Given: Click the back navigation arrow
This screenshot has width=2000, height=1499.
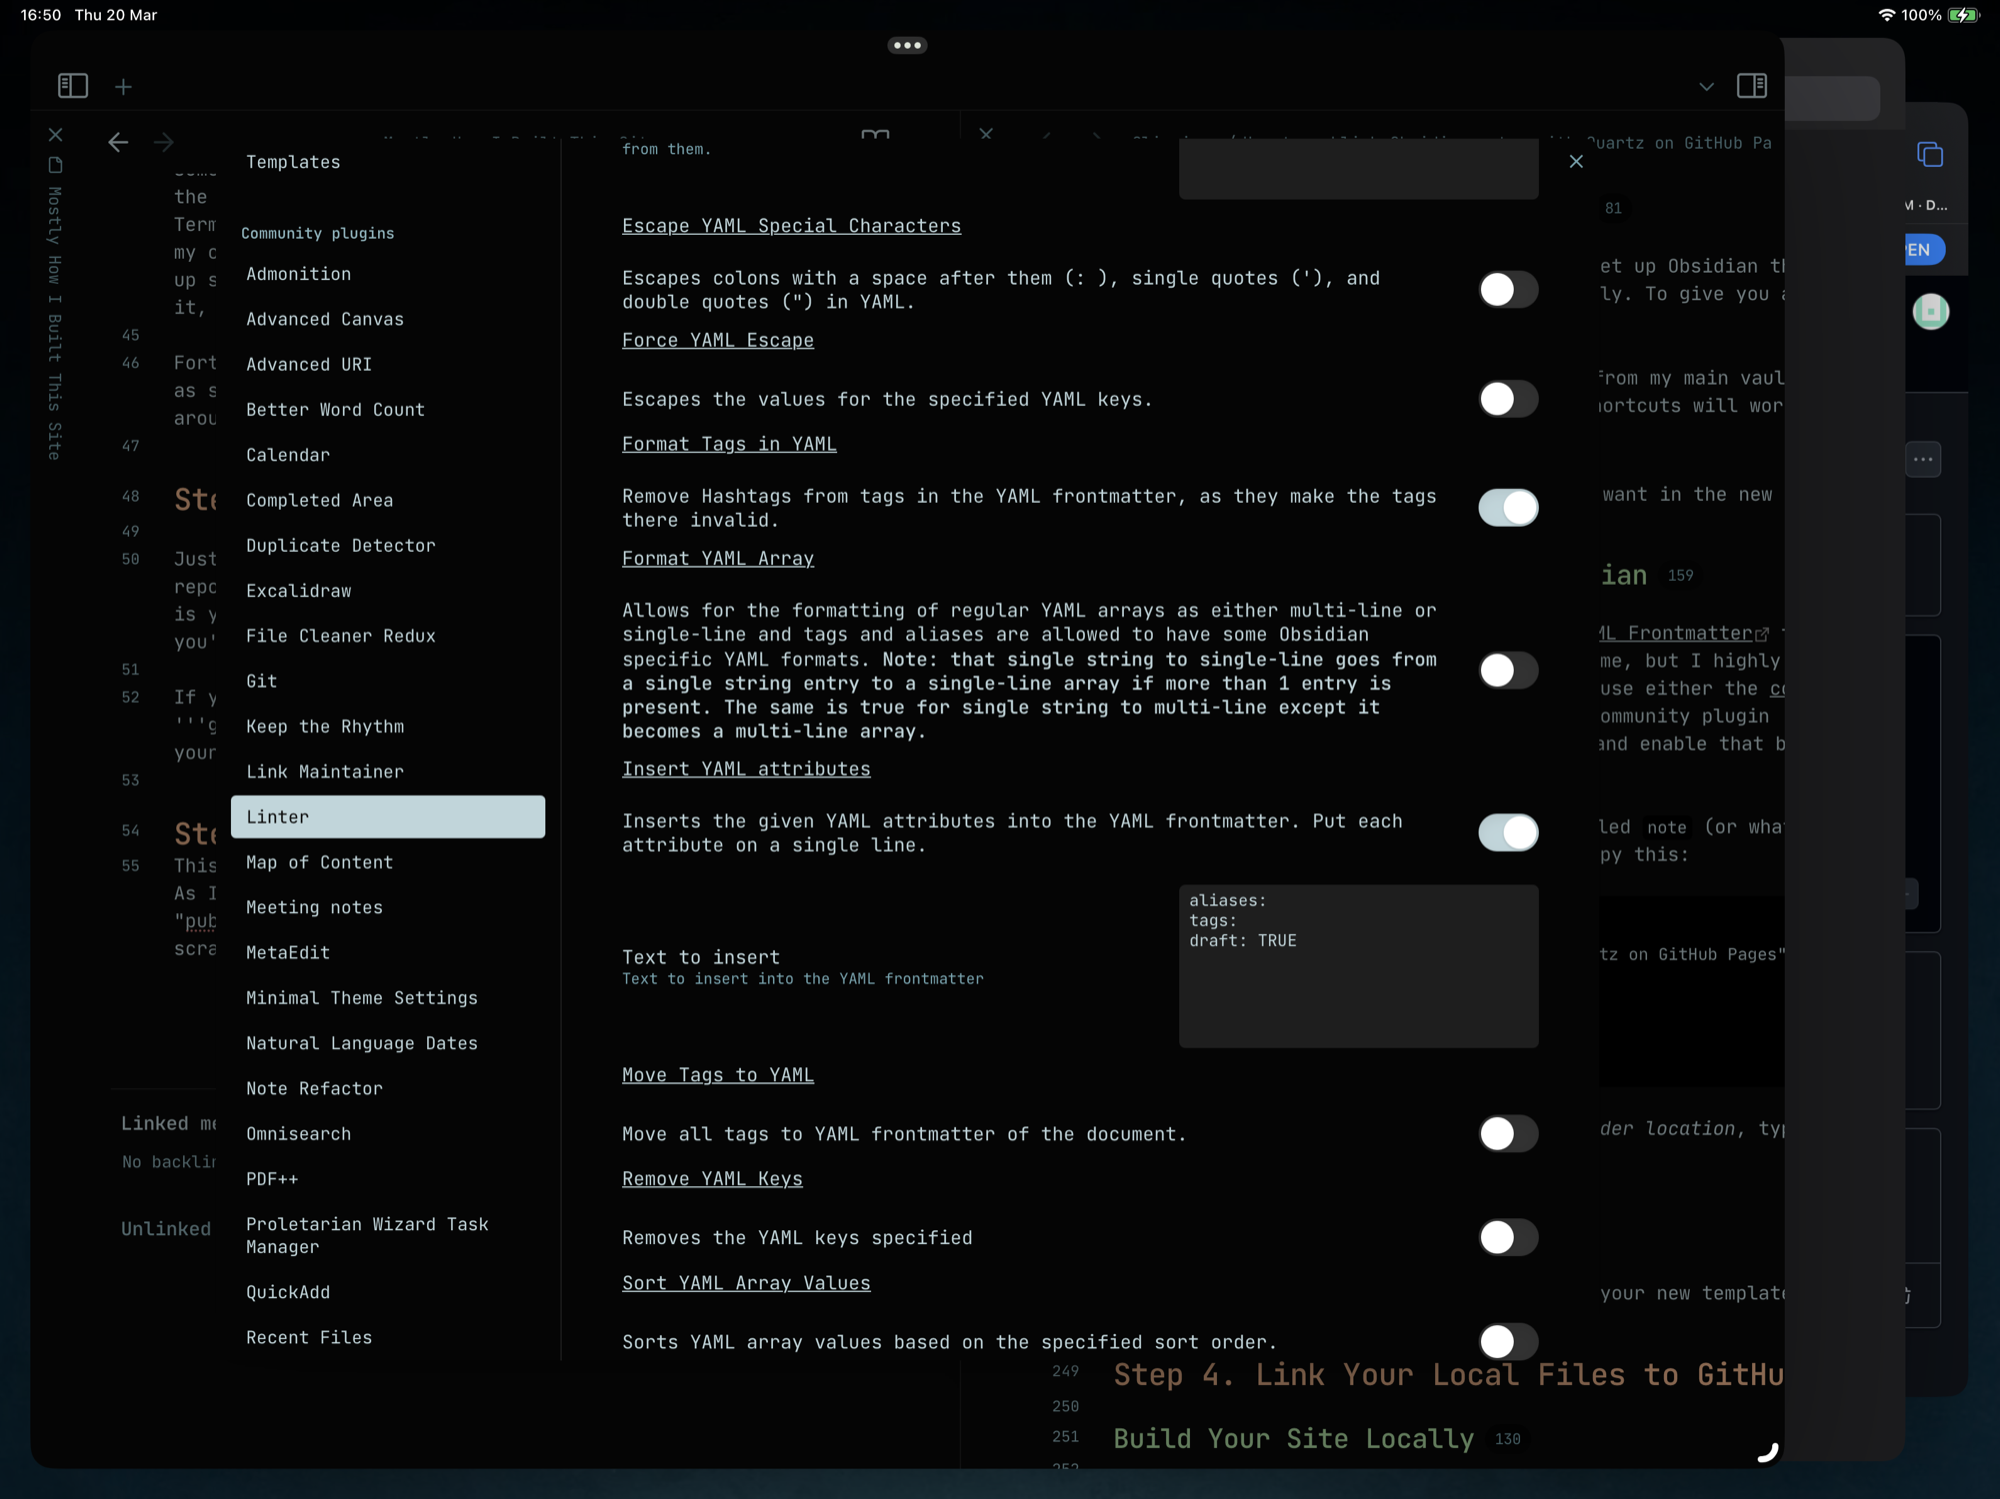Looking at the screenshot, I should click(118, 143).
